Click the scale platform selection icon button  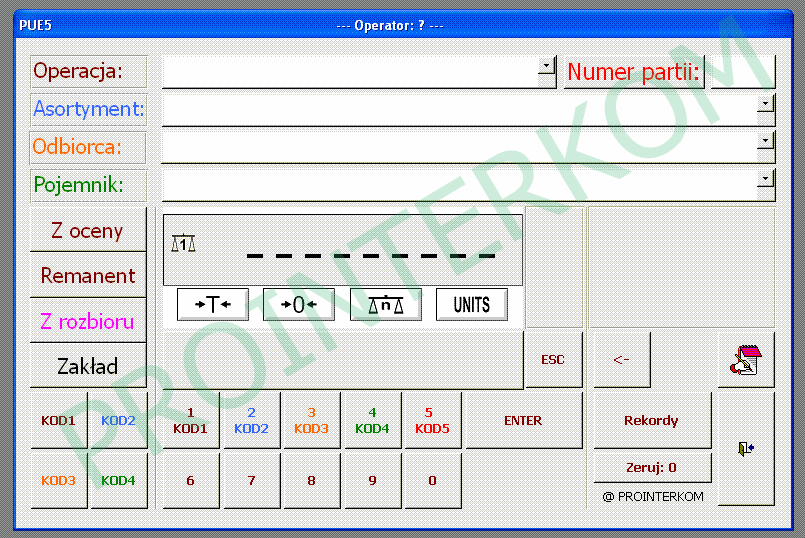point(385,305)
